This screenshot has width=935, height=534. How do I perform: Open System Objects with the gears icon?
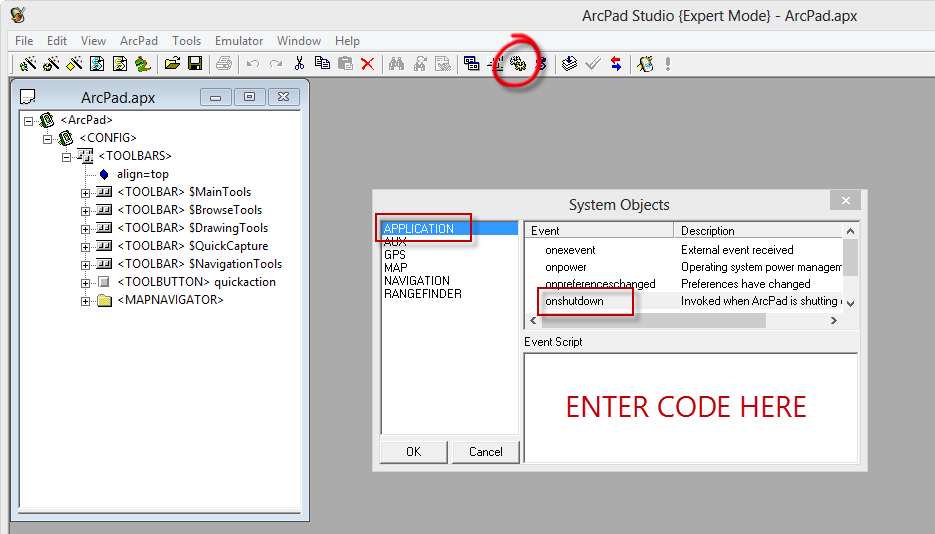pyautogui.click(x=518, y=63)
